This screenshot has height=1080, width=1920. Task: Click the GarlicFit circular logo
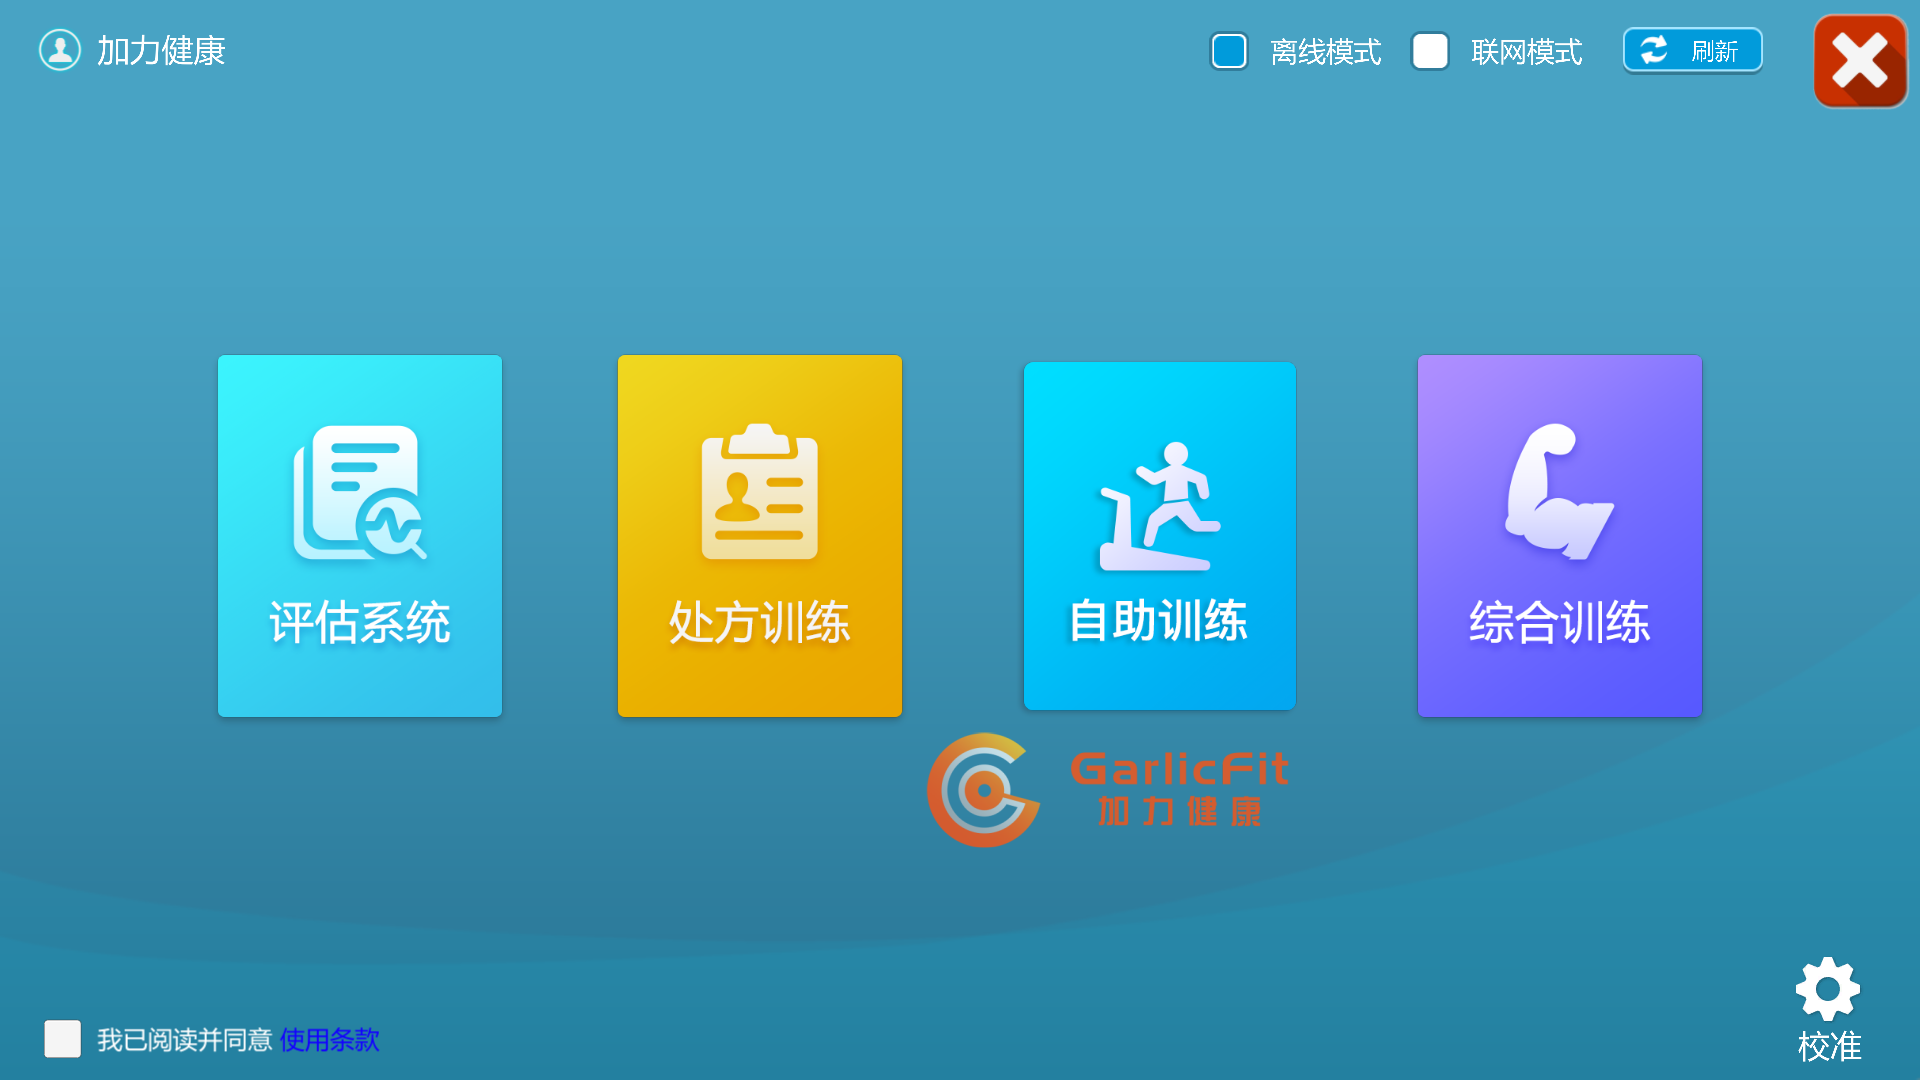click(984, 790)
